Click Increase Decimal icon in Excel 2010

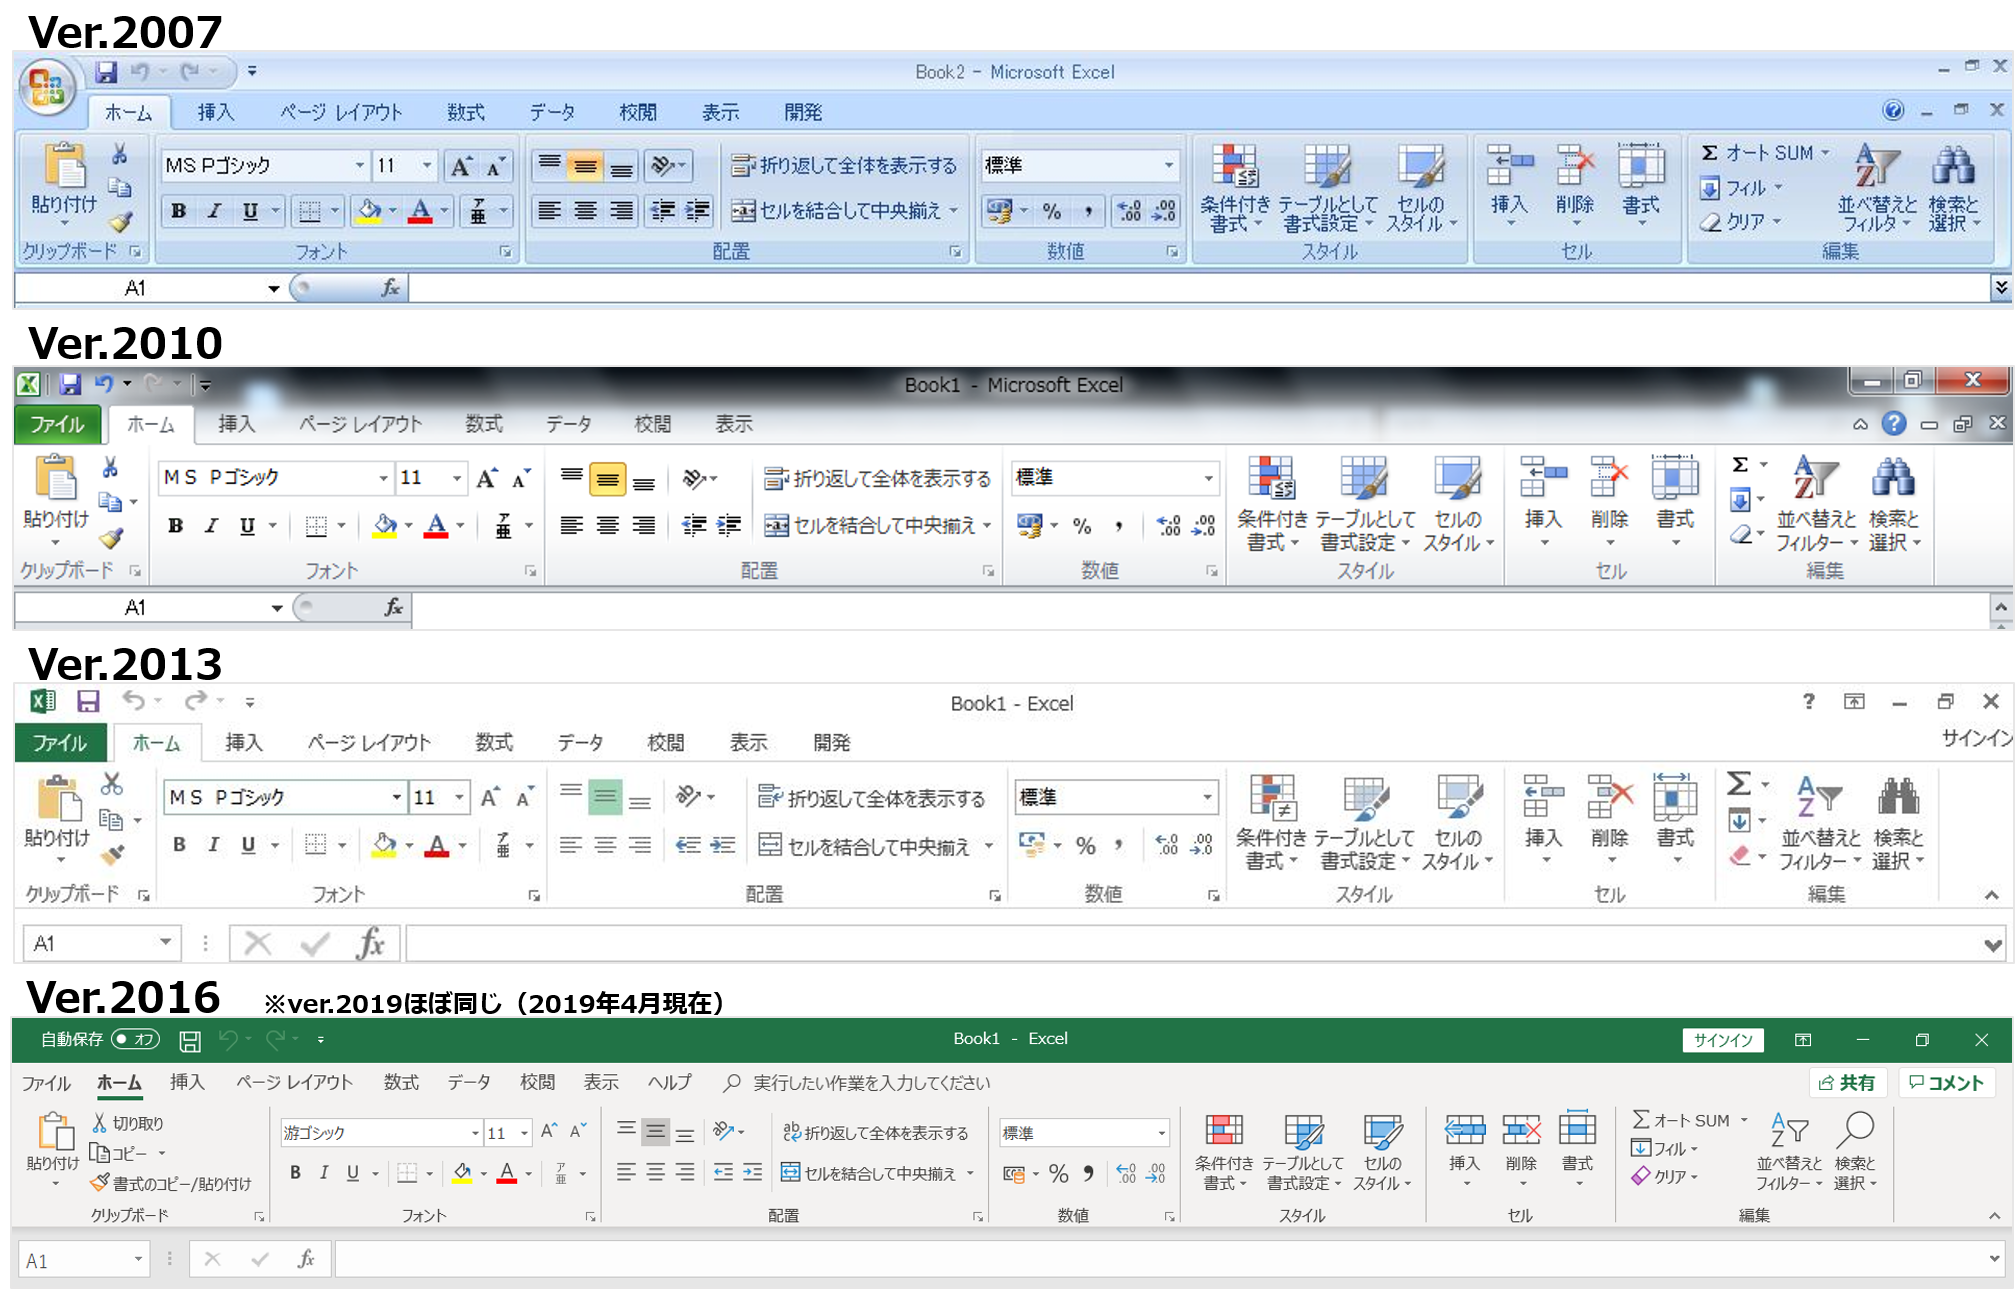1168,525
